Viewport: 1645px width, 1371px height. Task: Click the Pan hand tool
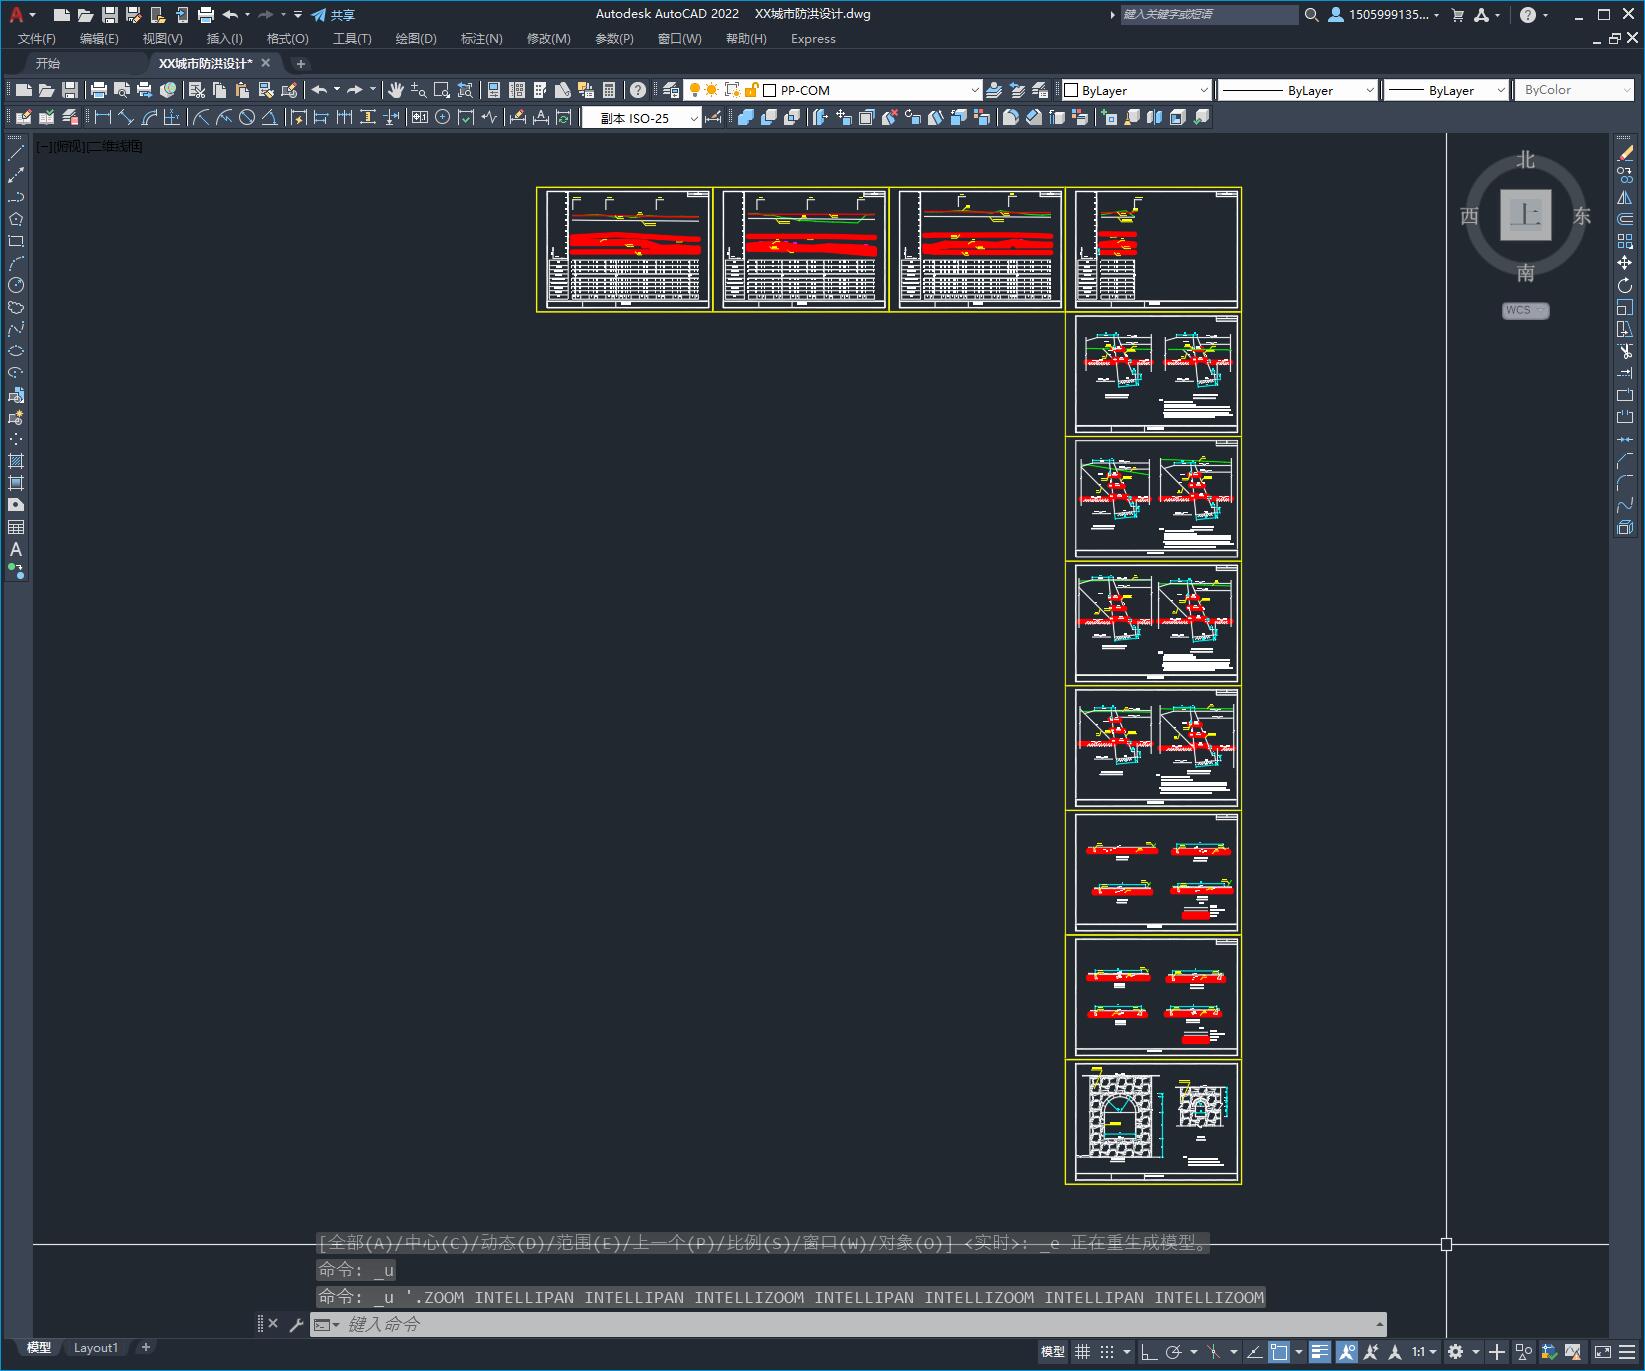396,90
